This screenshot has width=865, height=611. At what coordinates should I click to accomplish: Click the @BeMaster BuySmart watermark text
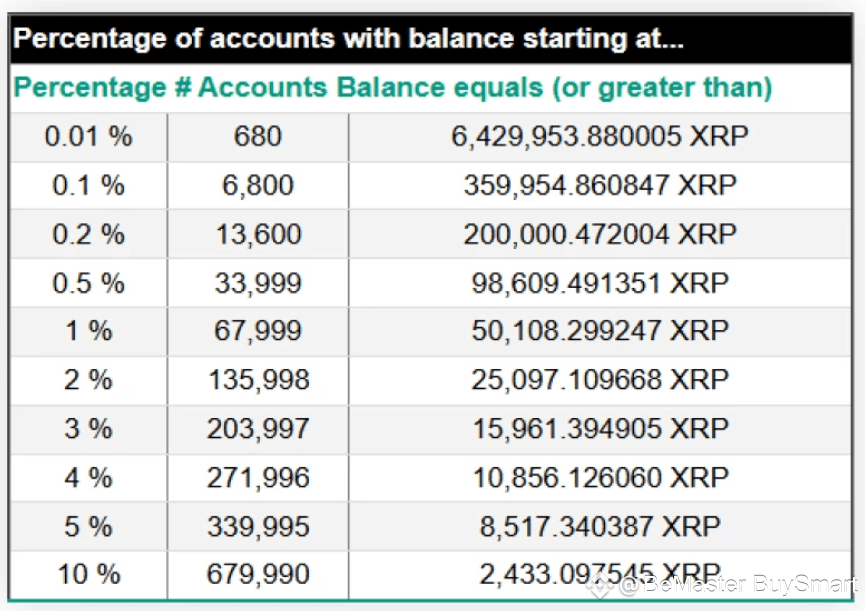[739, 585]
